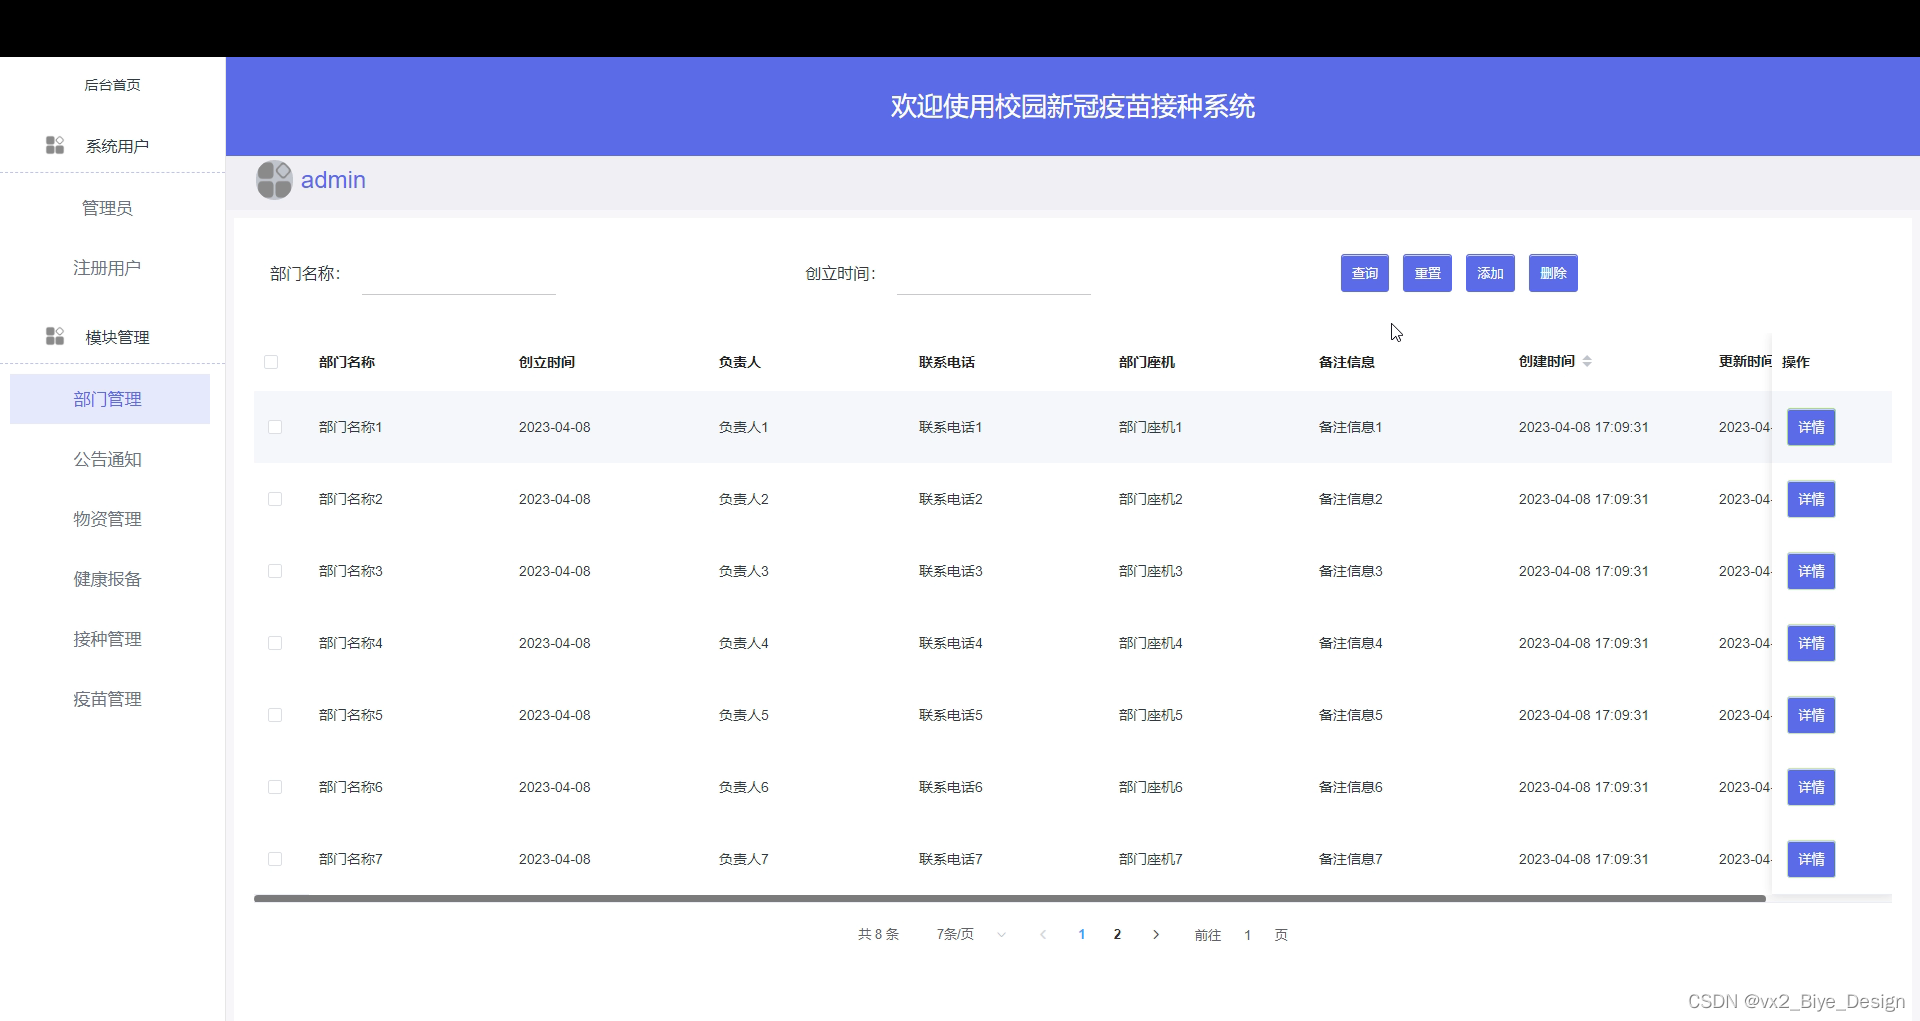
Task: Check the row for 部门名称6
Action: pos(275,787)
